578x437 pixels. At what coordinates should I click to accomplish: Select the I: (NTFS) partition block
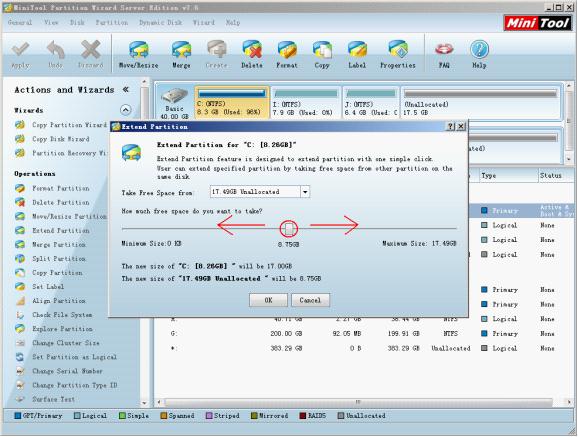coord(306,103)
